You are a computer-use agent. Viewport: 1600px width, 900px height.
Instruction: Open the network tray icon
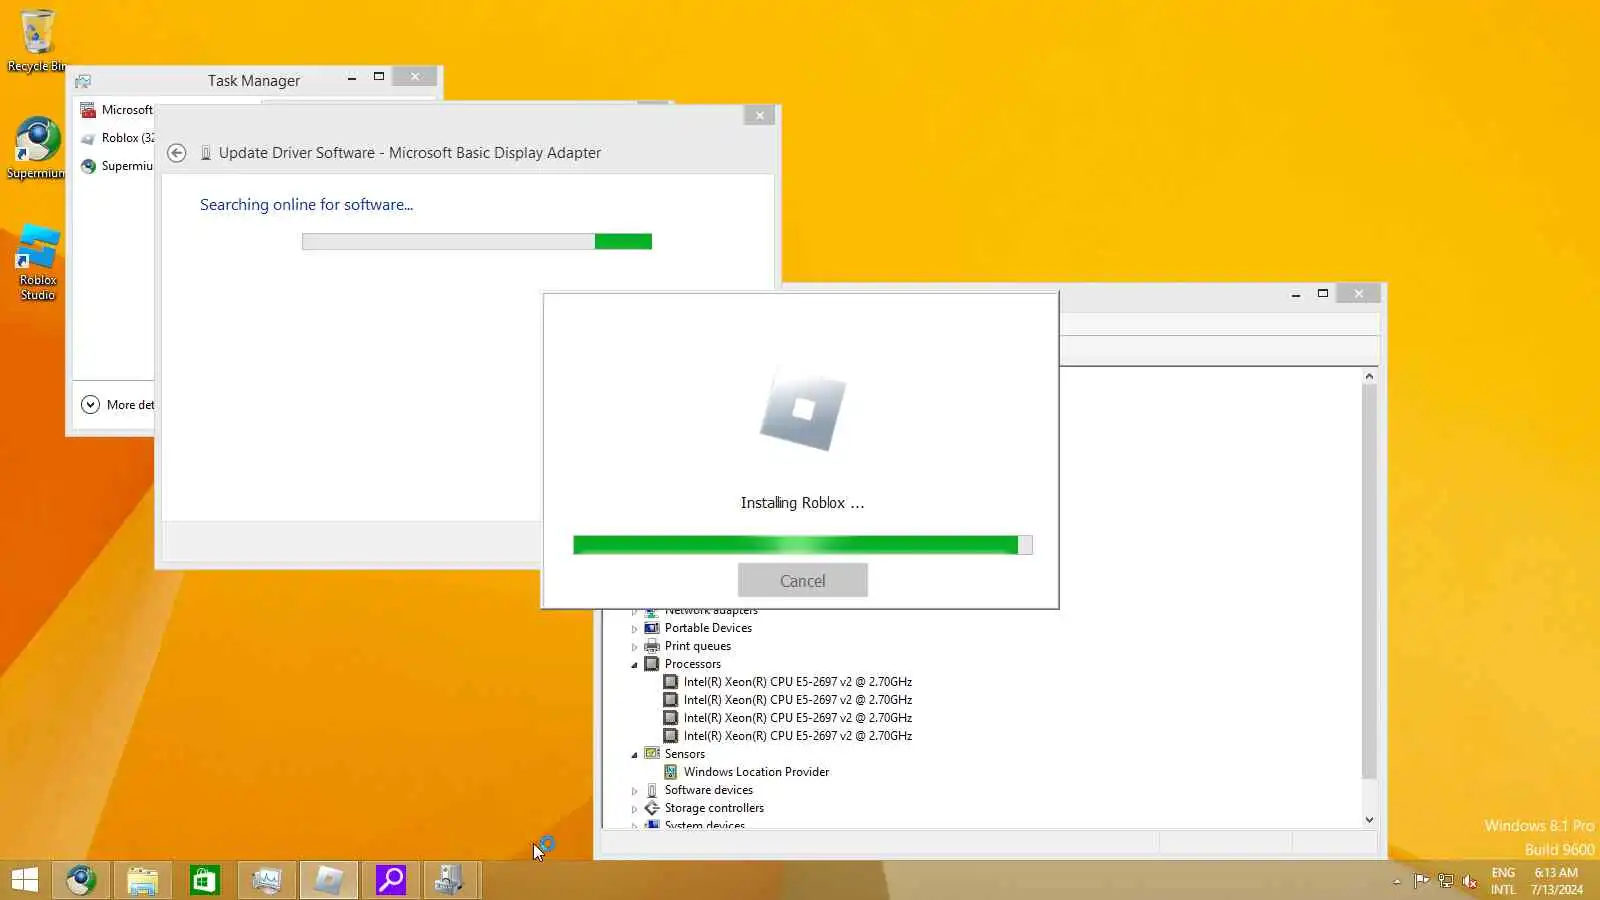(1446, 881)
